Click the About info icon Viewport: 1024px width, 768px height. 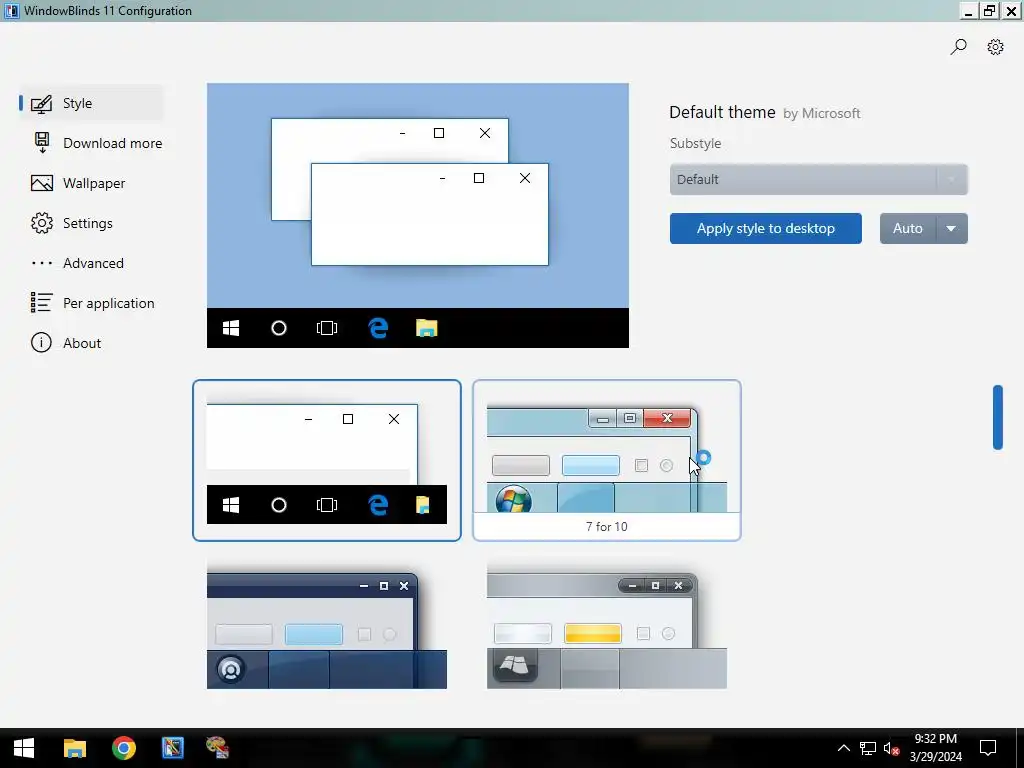[x=41, y=342]
